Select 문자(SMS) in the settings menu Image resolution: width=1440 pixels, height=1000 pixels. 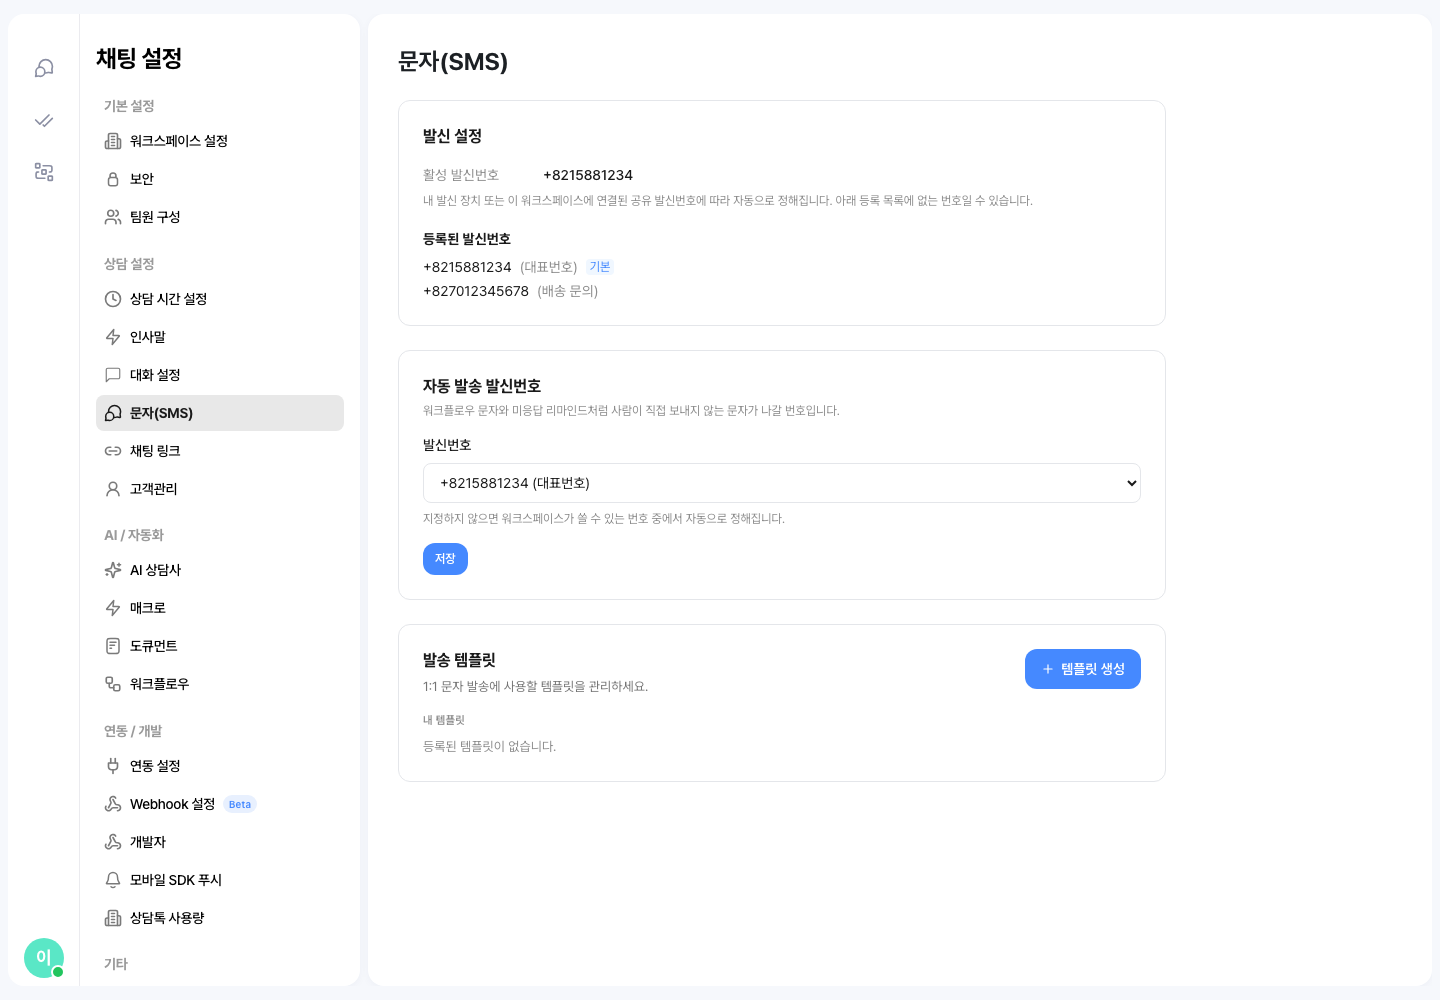click(220, 413)
